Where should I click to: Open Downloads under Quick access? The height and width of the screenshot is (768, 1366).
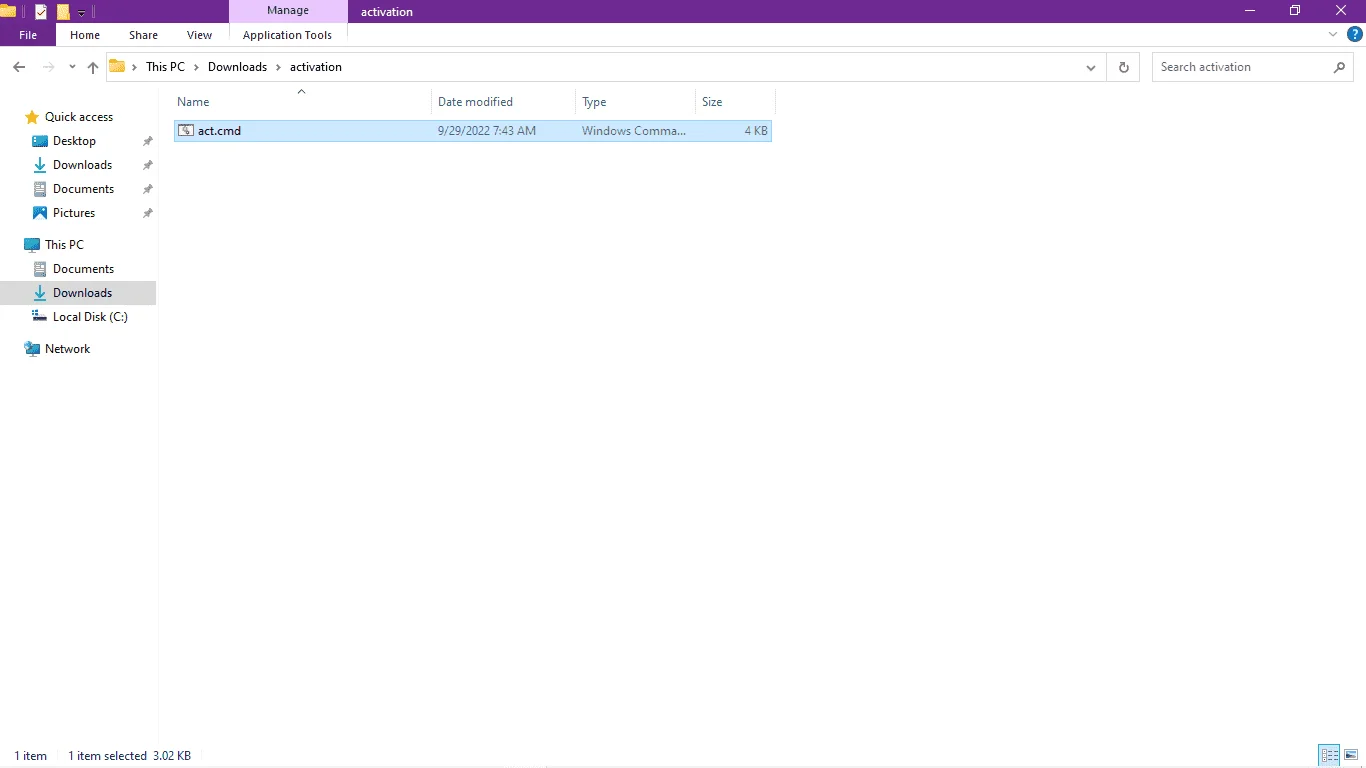coord(82,165)
